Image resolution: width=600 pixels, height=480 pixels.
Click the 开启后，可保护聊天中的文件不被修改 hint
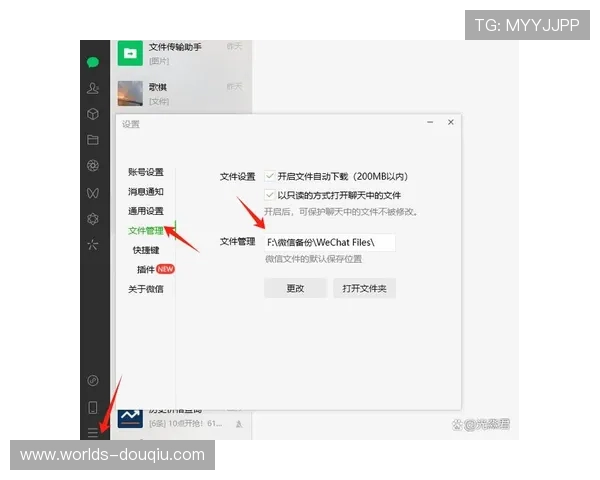341,212
